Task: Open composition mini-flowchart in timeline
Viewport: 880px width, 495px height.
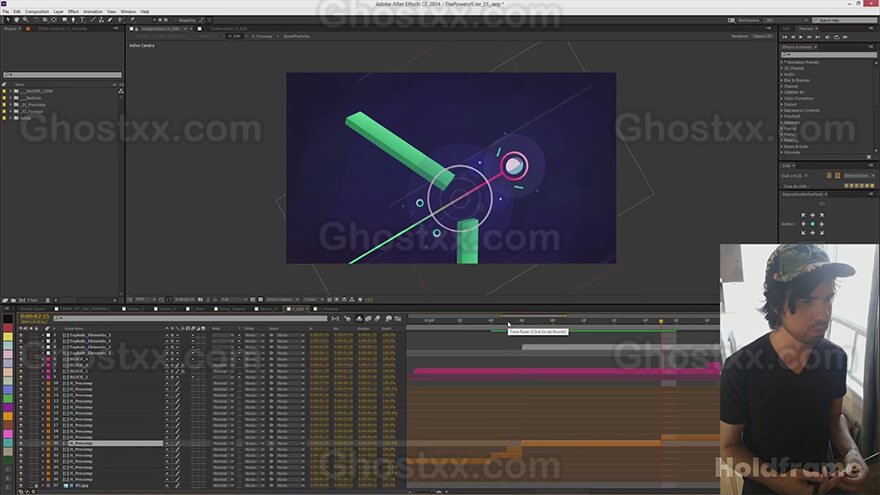Action: pyautogui.click(x=335, y=318)
